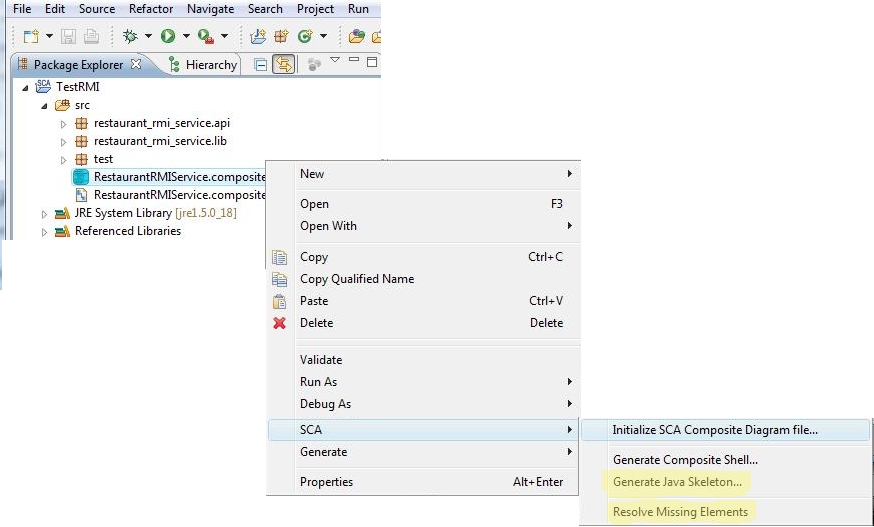
Task: Click the Run External Tools icon
Action: point(206,37)
